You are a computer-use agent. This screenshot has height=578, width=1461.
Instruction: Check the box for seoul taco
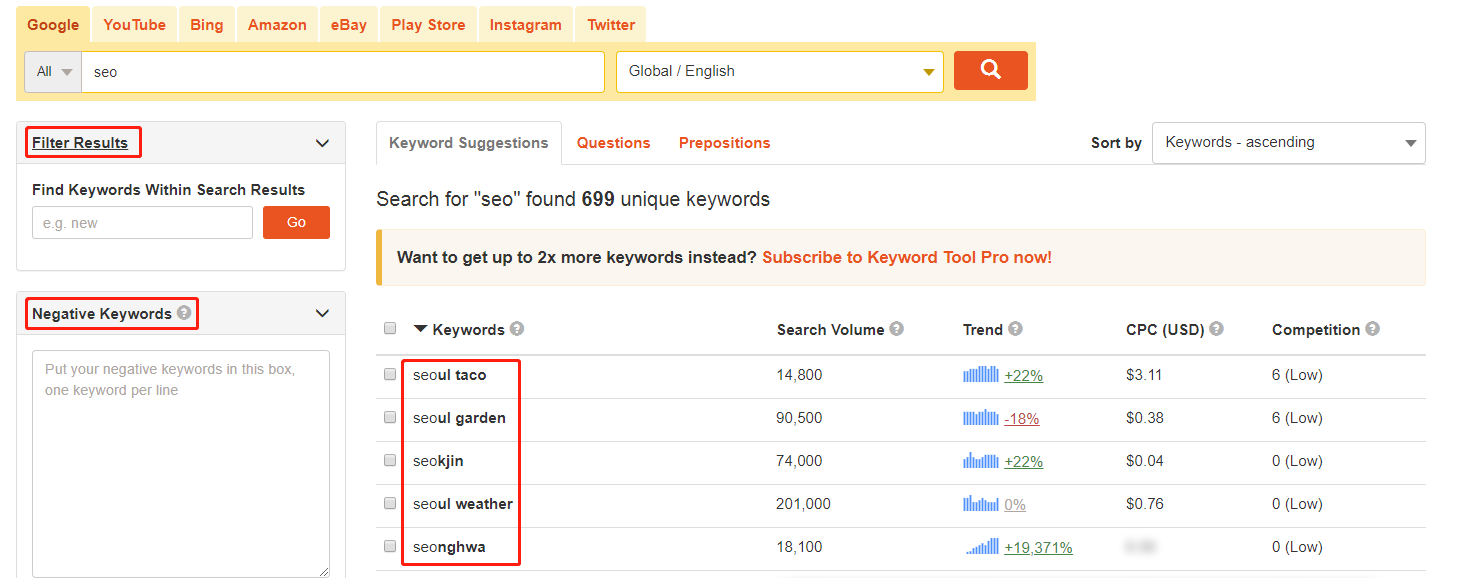pos(390,374)
